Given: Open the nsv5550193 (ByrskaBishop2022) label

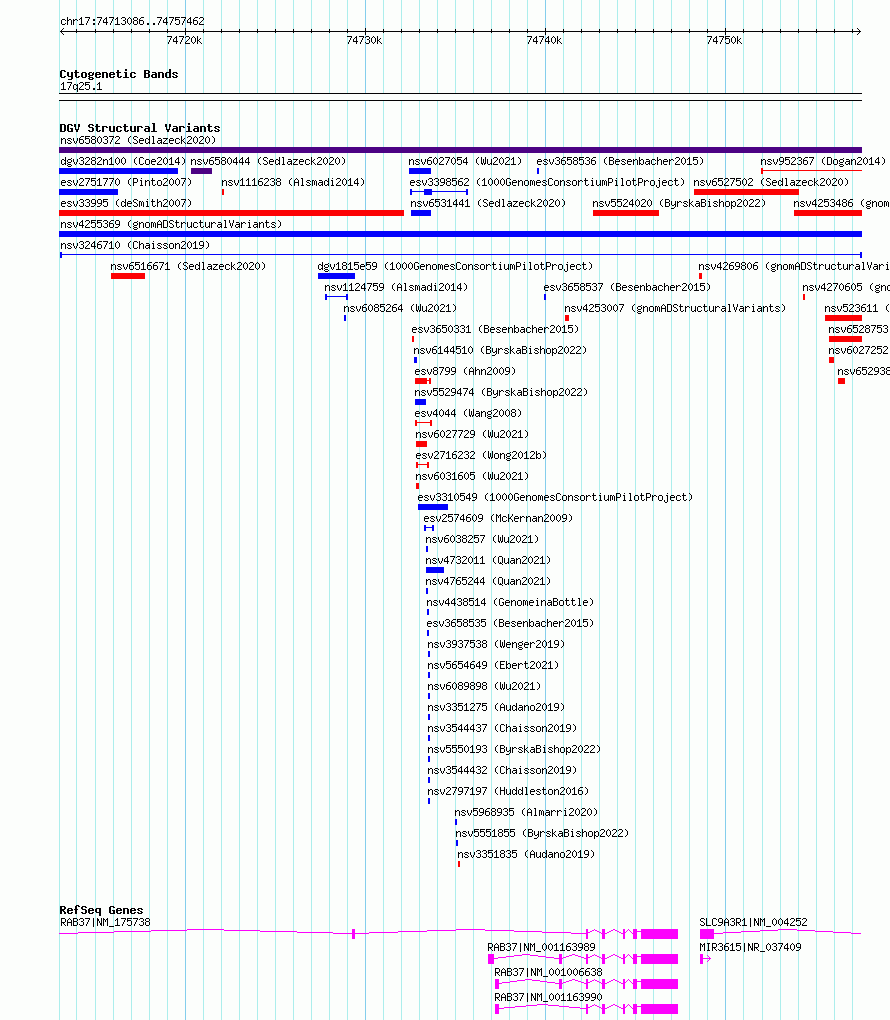Looking at the screenshot, I should pos(514,749).
